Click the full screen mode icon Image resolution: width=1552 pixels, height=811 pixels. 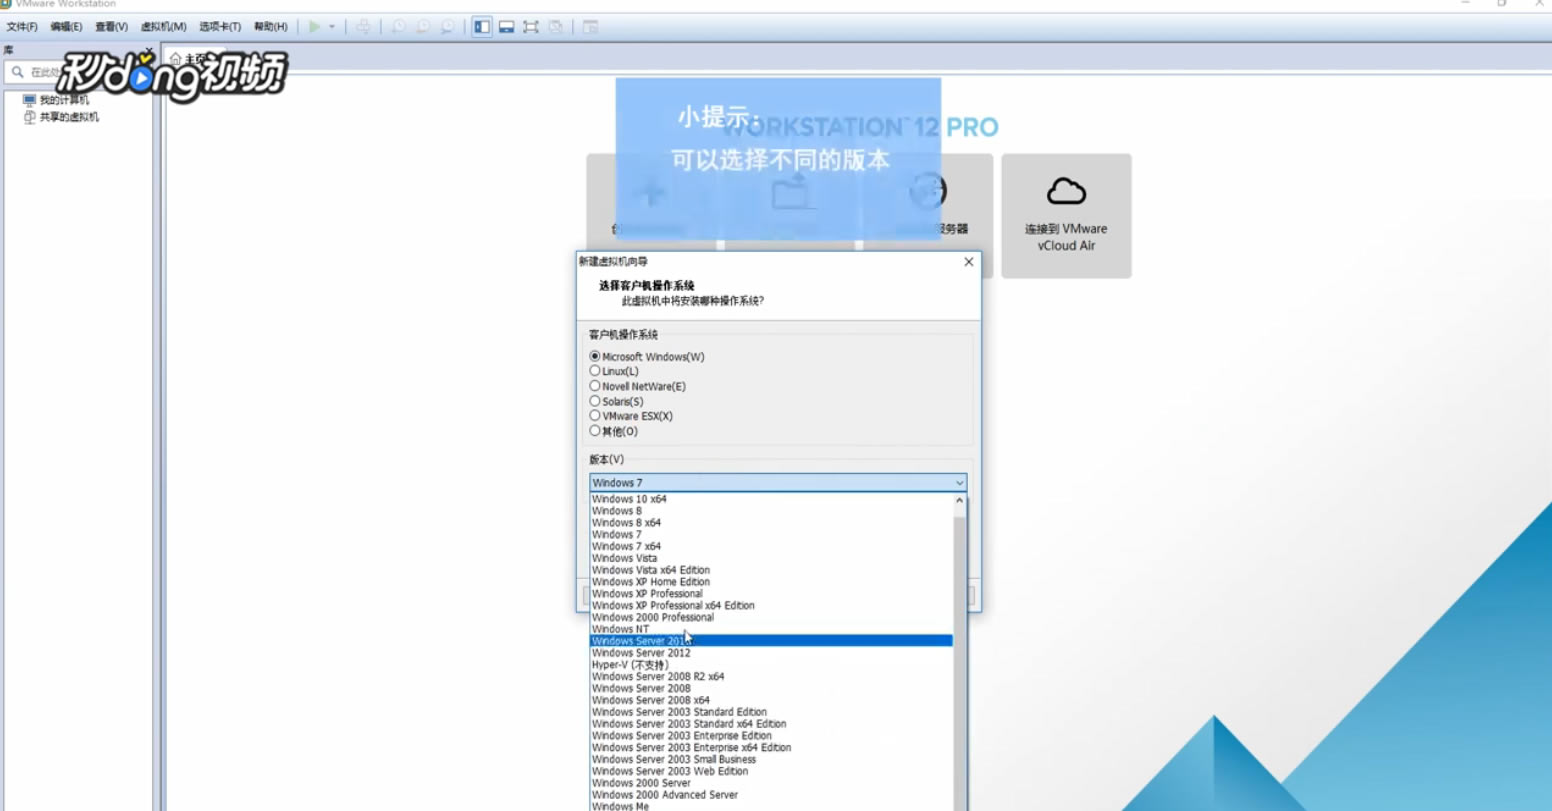[531, 27]
